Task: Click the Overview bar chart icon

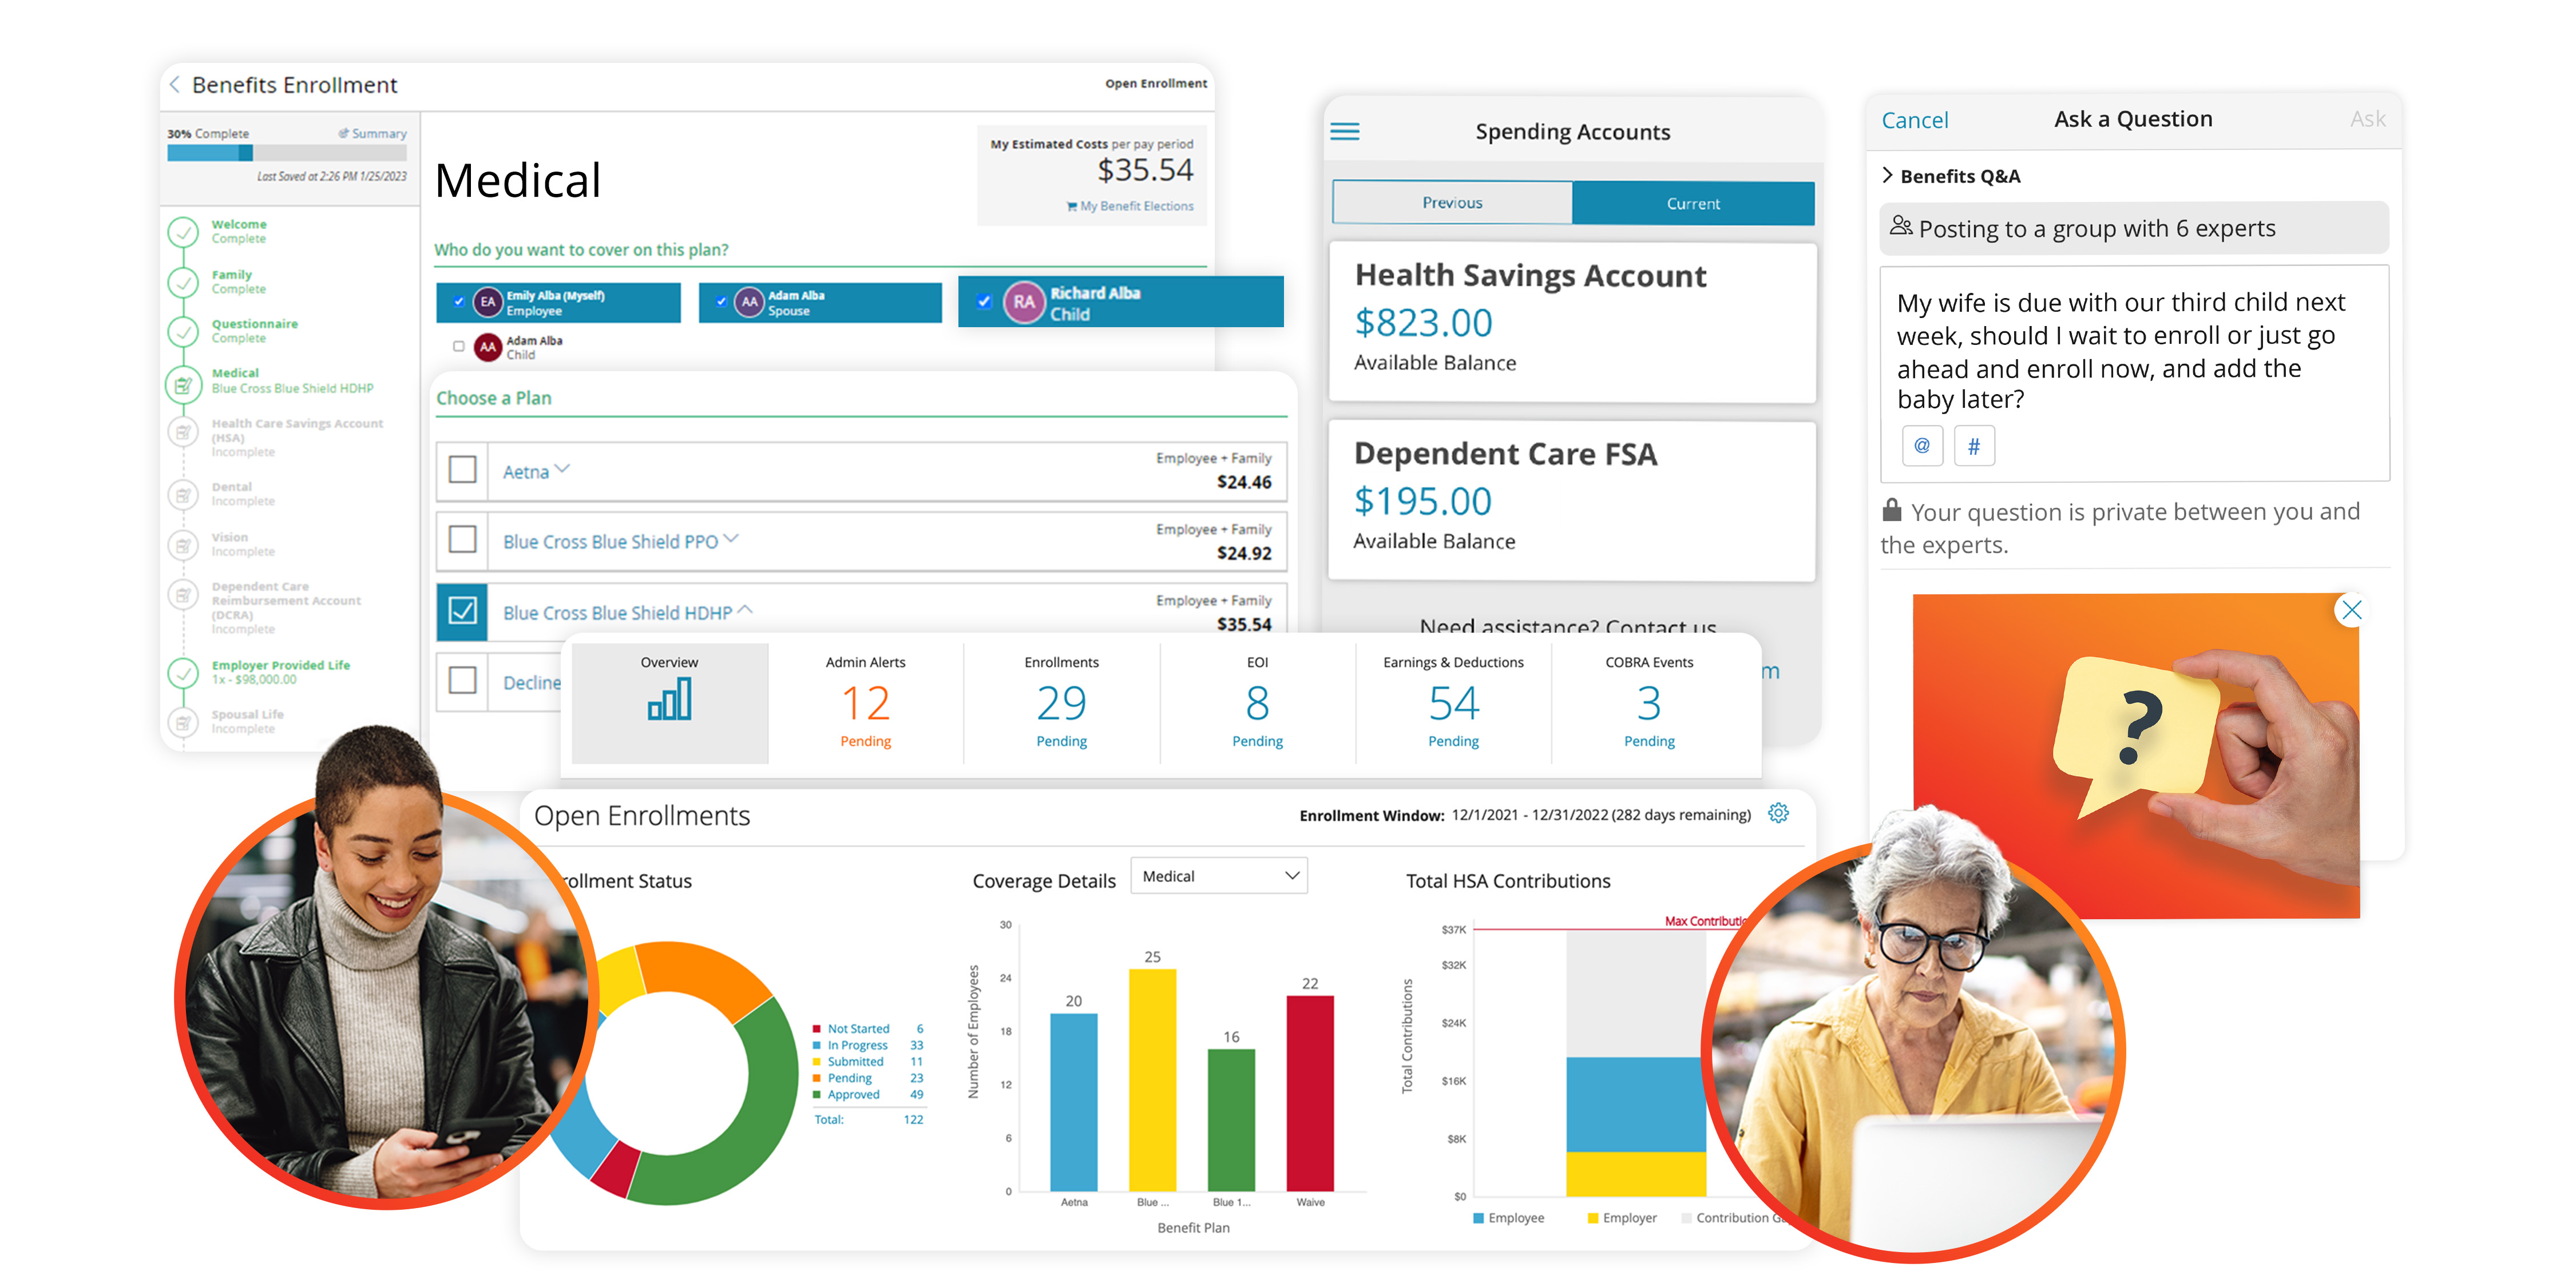Action: point(669,699)
